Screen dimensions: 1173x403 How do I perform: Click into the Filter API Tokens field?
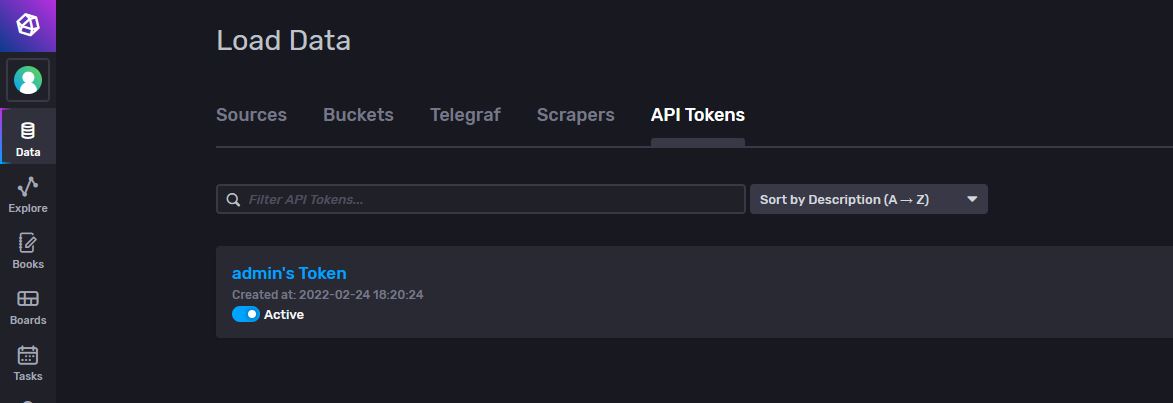pos(490,199)
